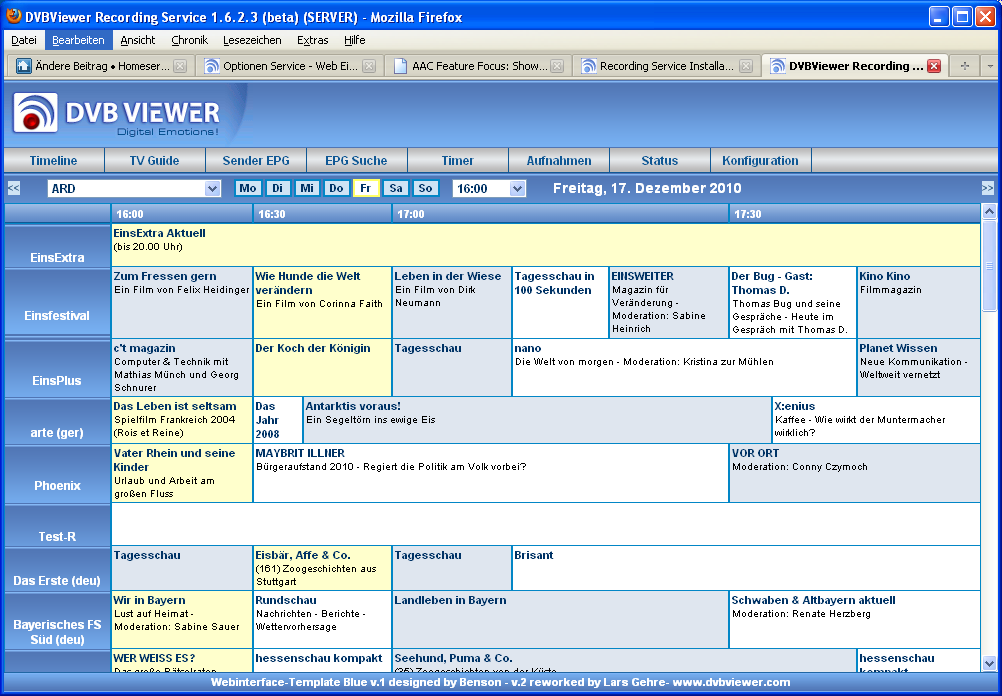Click the Das Erste (deu) channel label
Image resolution: width=1002 pixels, height=696 pixels.
point(57,580)
